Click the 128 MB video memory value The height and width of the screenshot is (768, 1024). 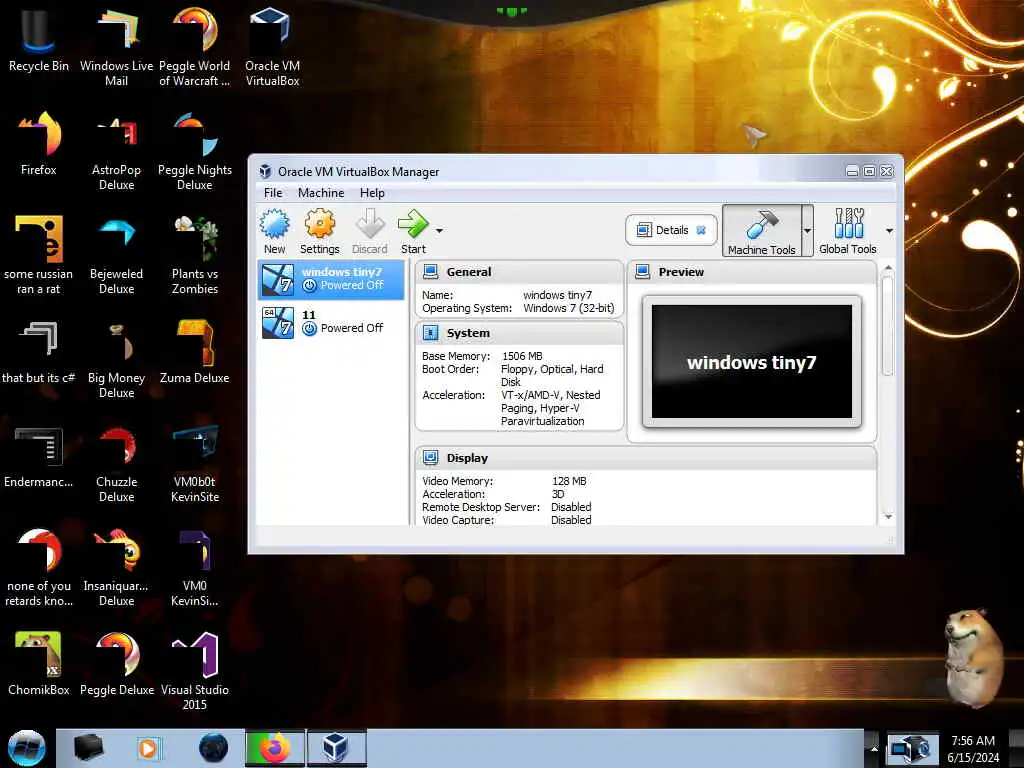tap(569, 481)
